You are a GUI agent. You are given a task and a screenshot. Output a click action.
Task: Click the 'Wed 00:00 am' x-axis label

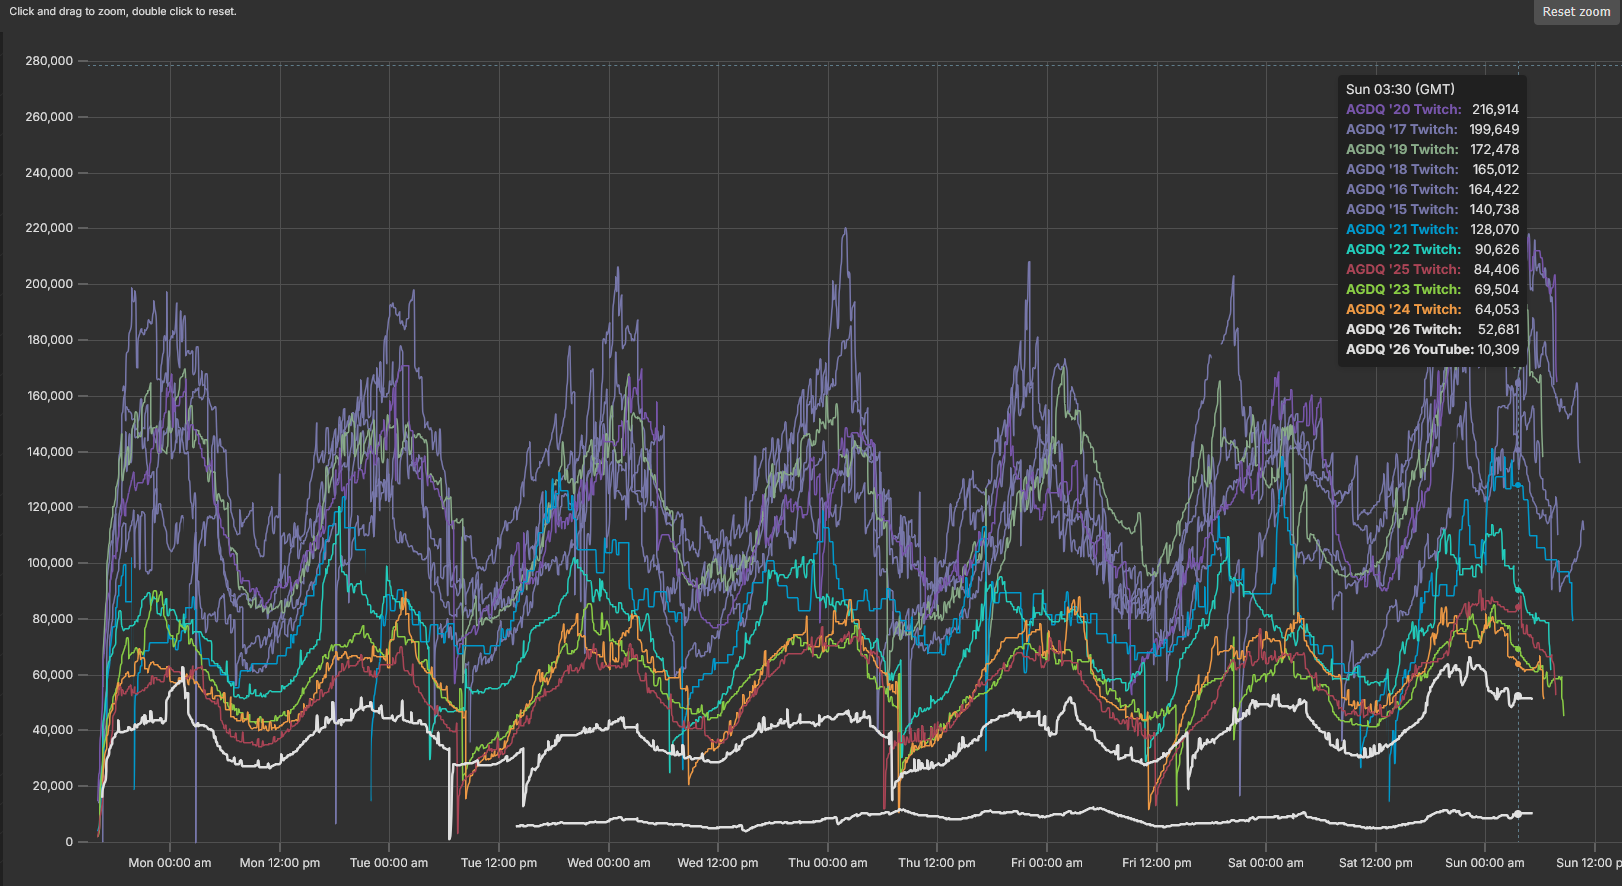click(x=609, y=863)
